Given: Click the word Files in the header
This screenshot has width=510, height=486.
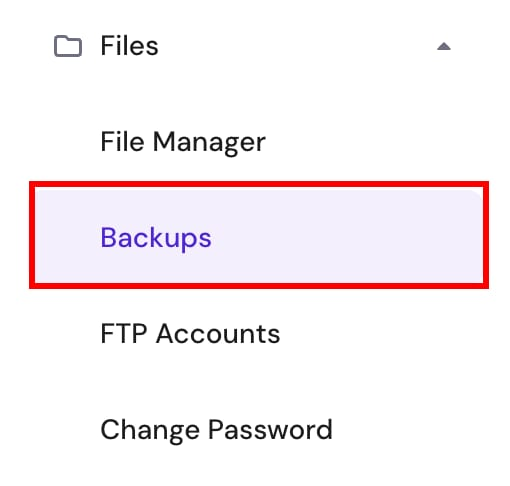Looking at the screenshot, I should click(x=129, y=46).
